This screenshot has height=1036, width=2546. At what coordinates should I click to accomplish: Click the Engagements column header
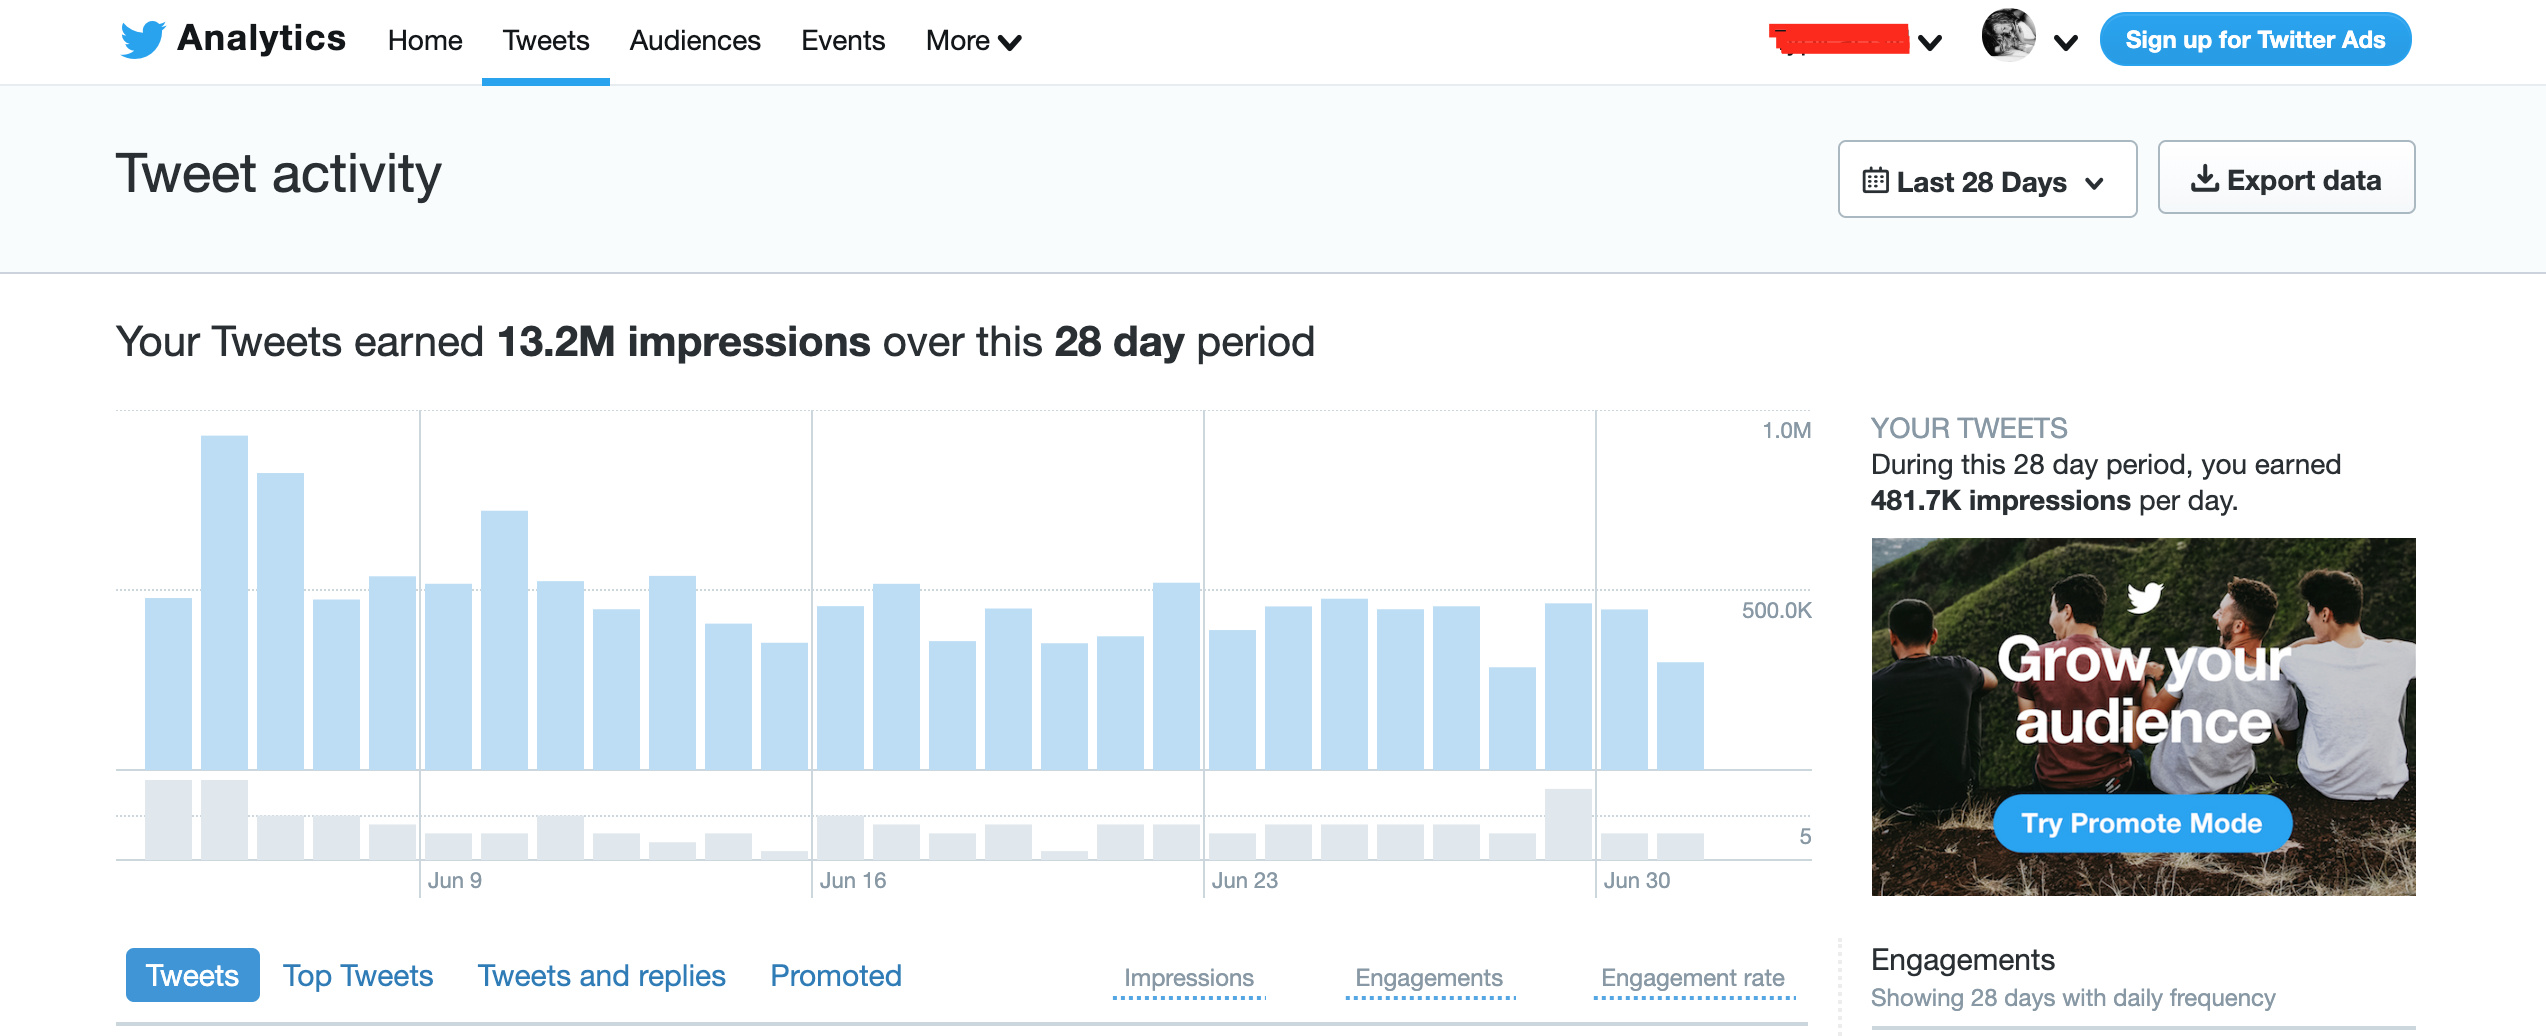pyautogui.click(x=1428, y=978)
